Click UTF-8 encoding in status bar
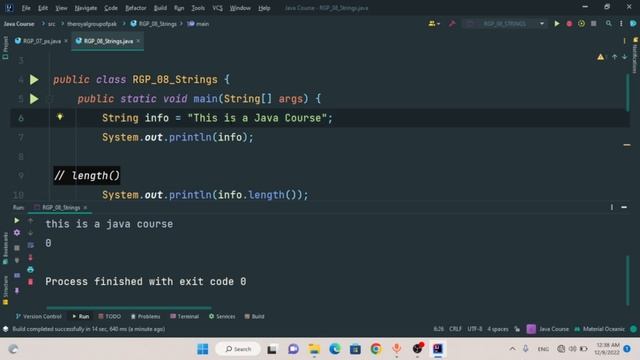640x360 pixels. (x=475, y=329)
